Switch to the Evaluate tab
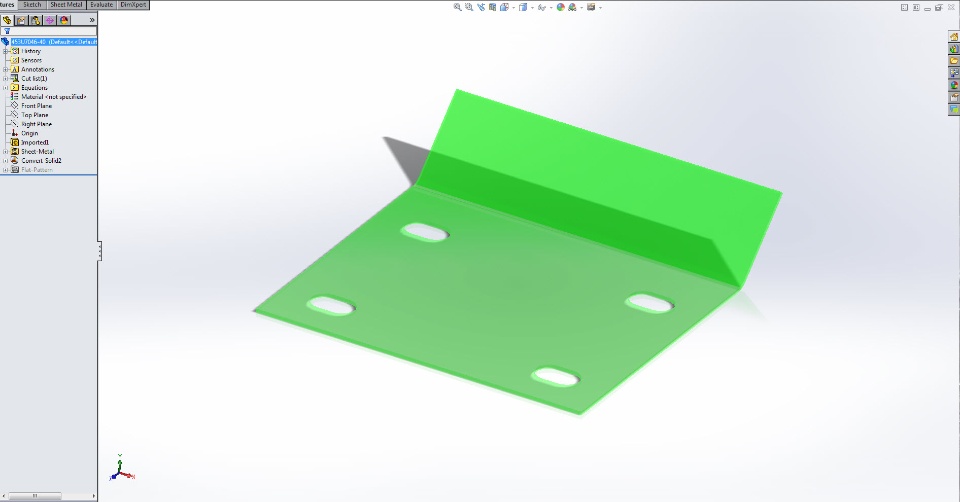The width and height of the screenshot is (960, 502). pyautogui.click(x=101, y=4)
